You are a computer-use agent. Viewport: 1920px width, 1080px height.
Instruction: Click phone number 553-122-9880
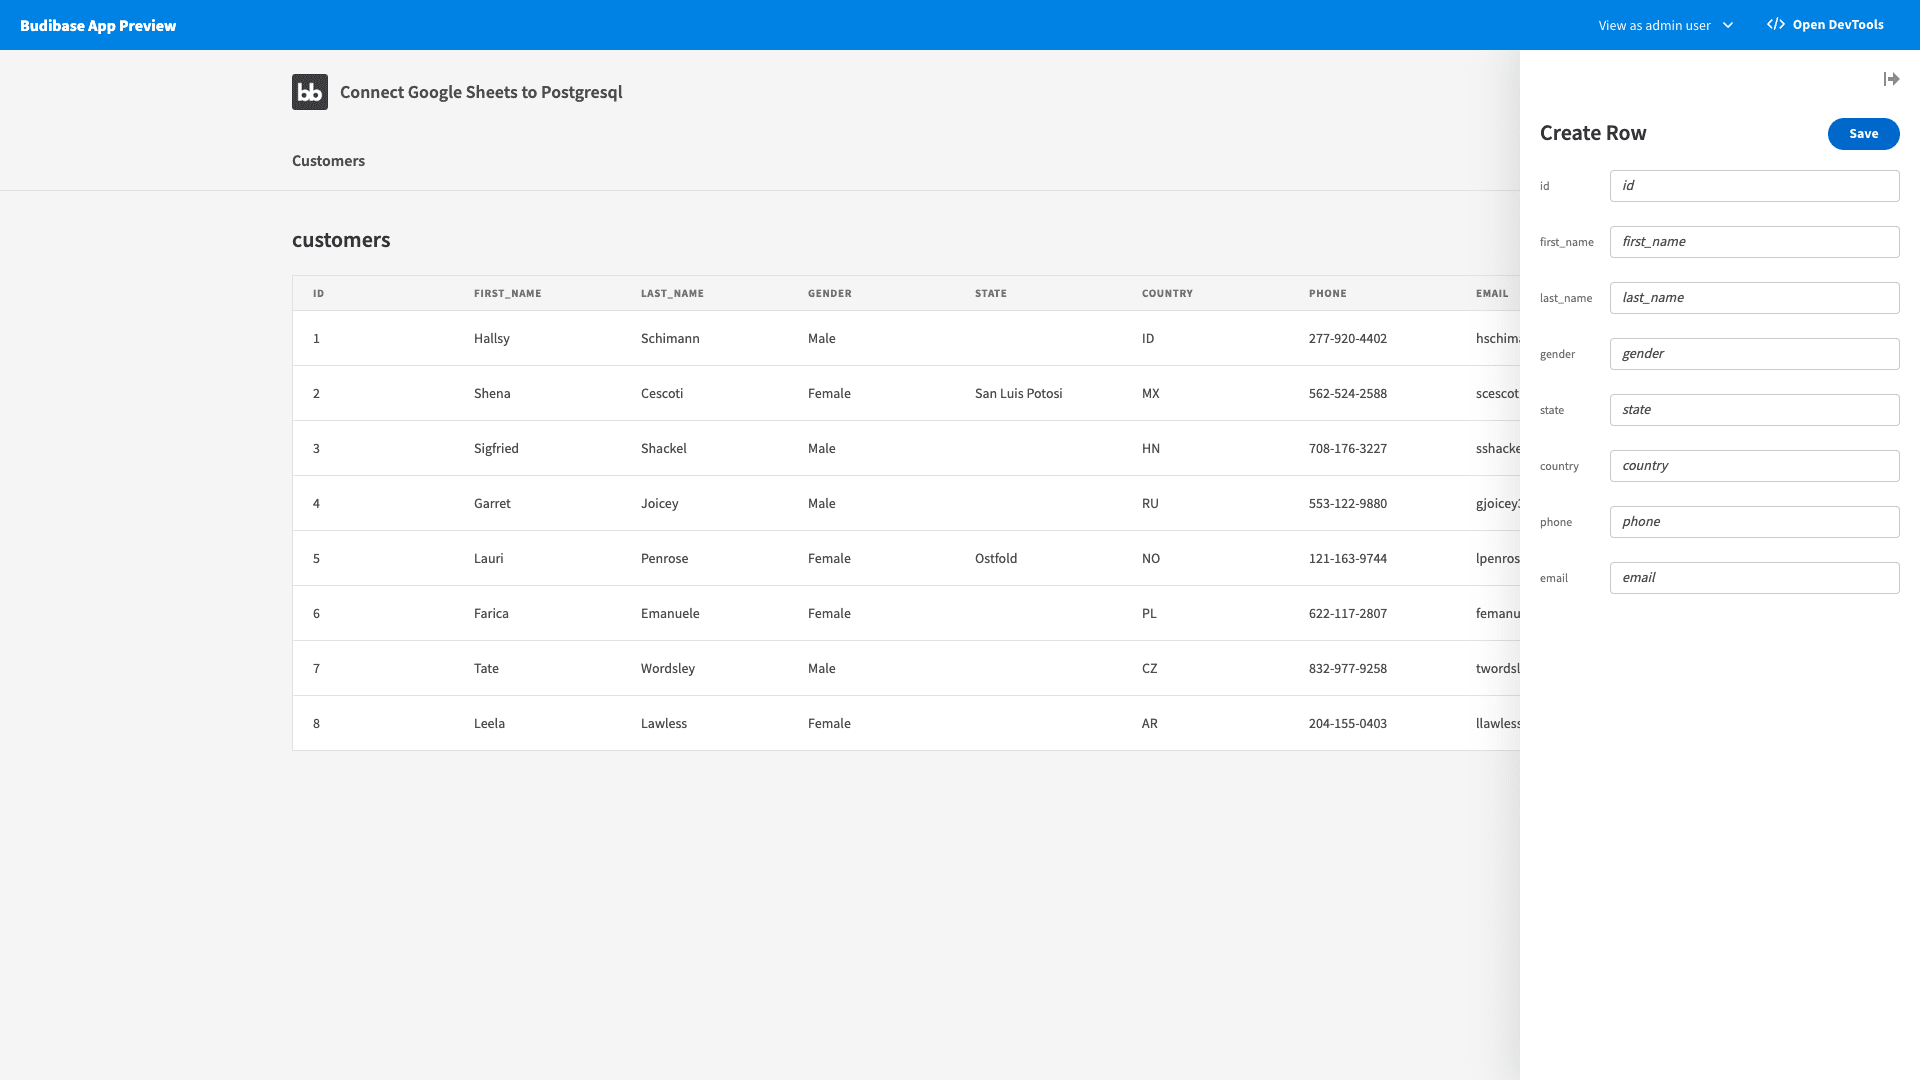(x=1347, y=504)
